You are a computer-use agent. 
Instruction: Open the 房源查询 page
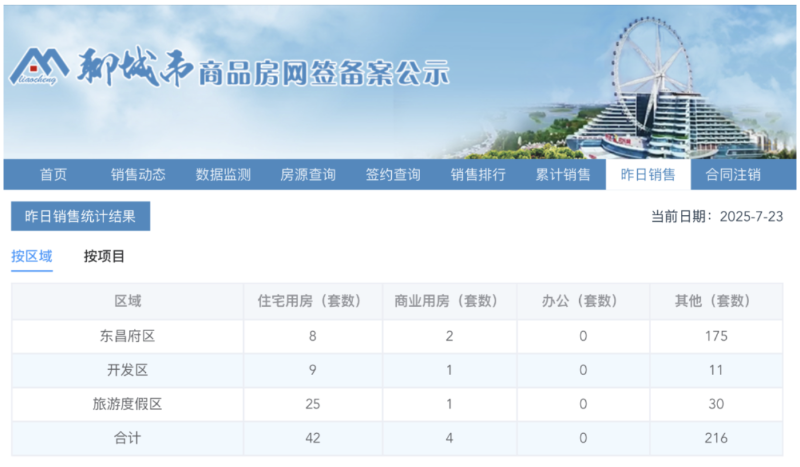pyautogui.click(x=308, y=175)
